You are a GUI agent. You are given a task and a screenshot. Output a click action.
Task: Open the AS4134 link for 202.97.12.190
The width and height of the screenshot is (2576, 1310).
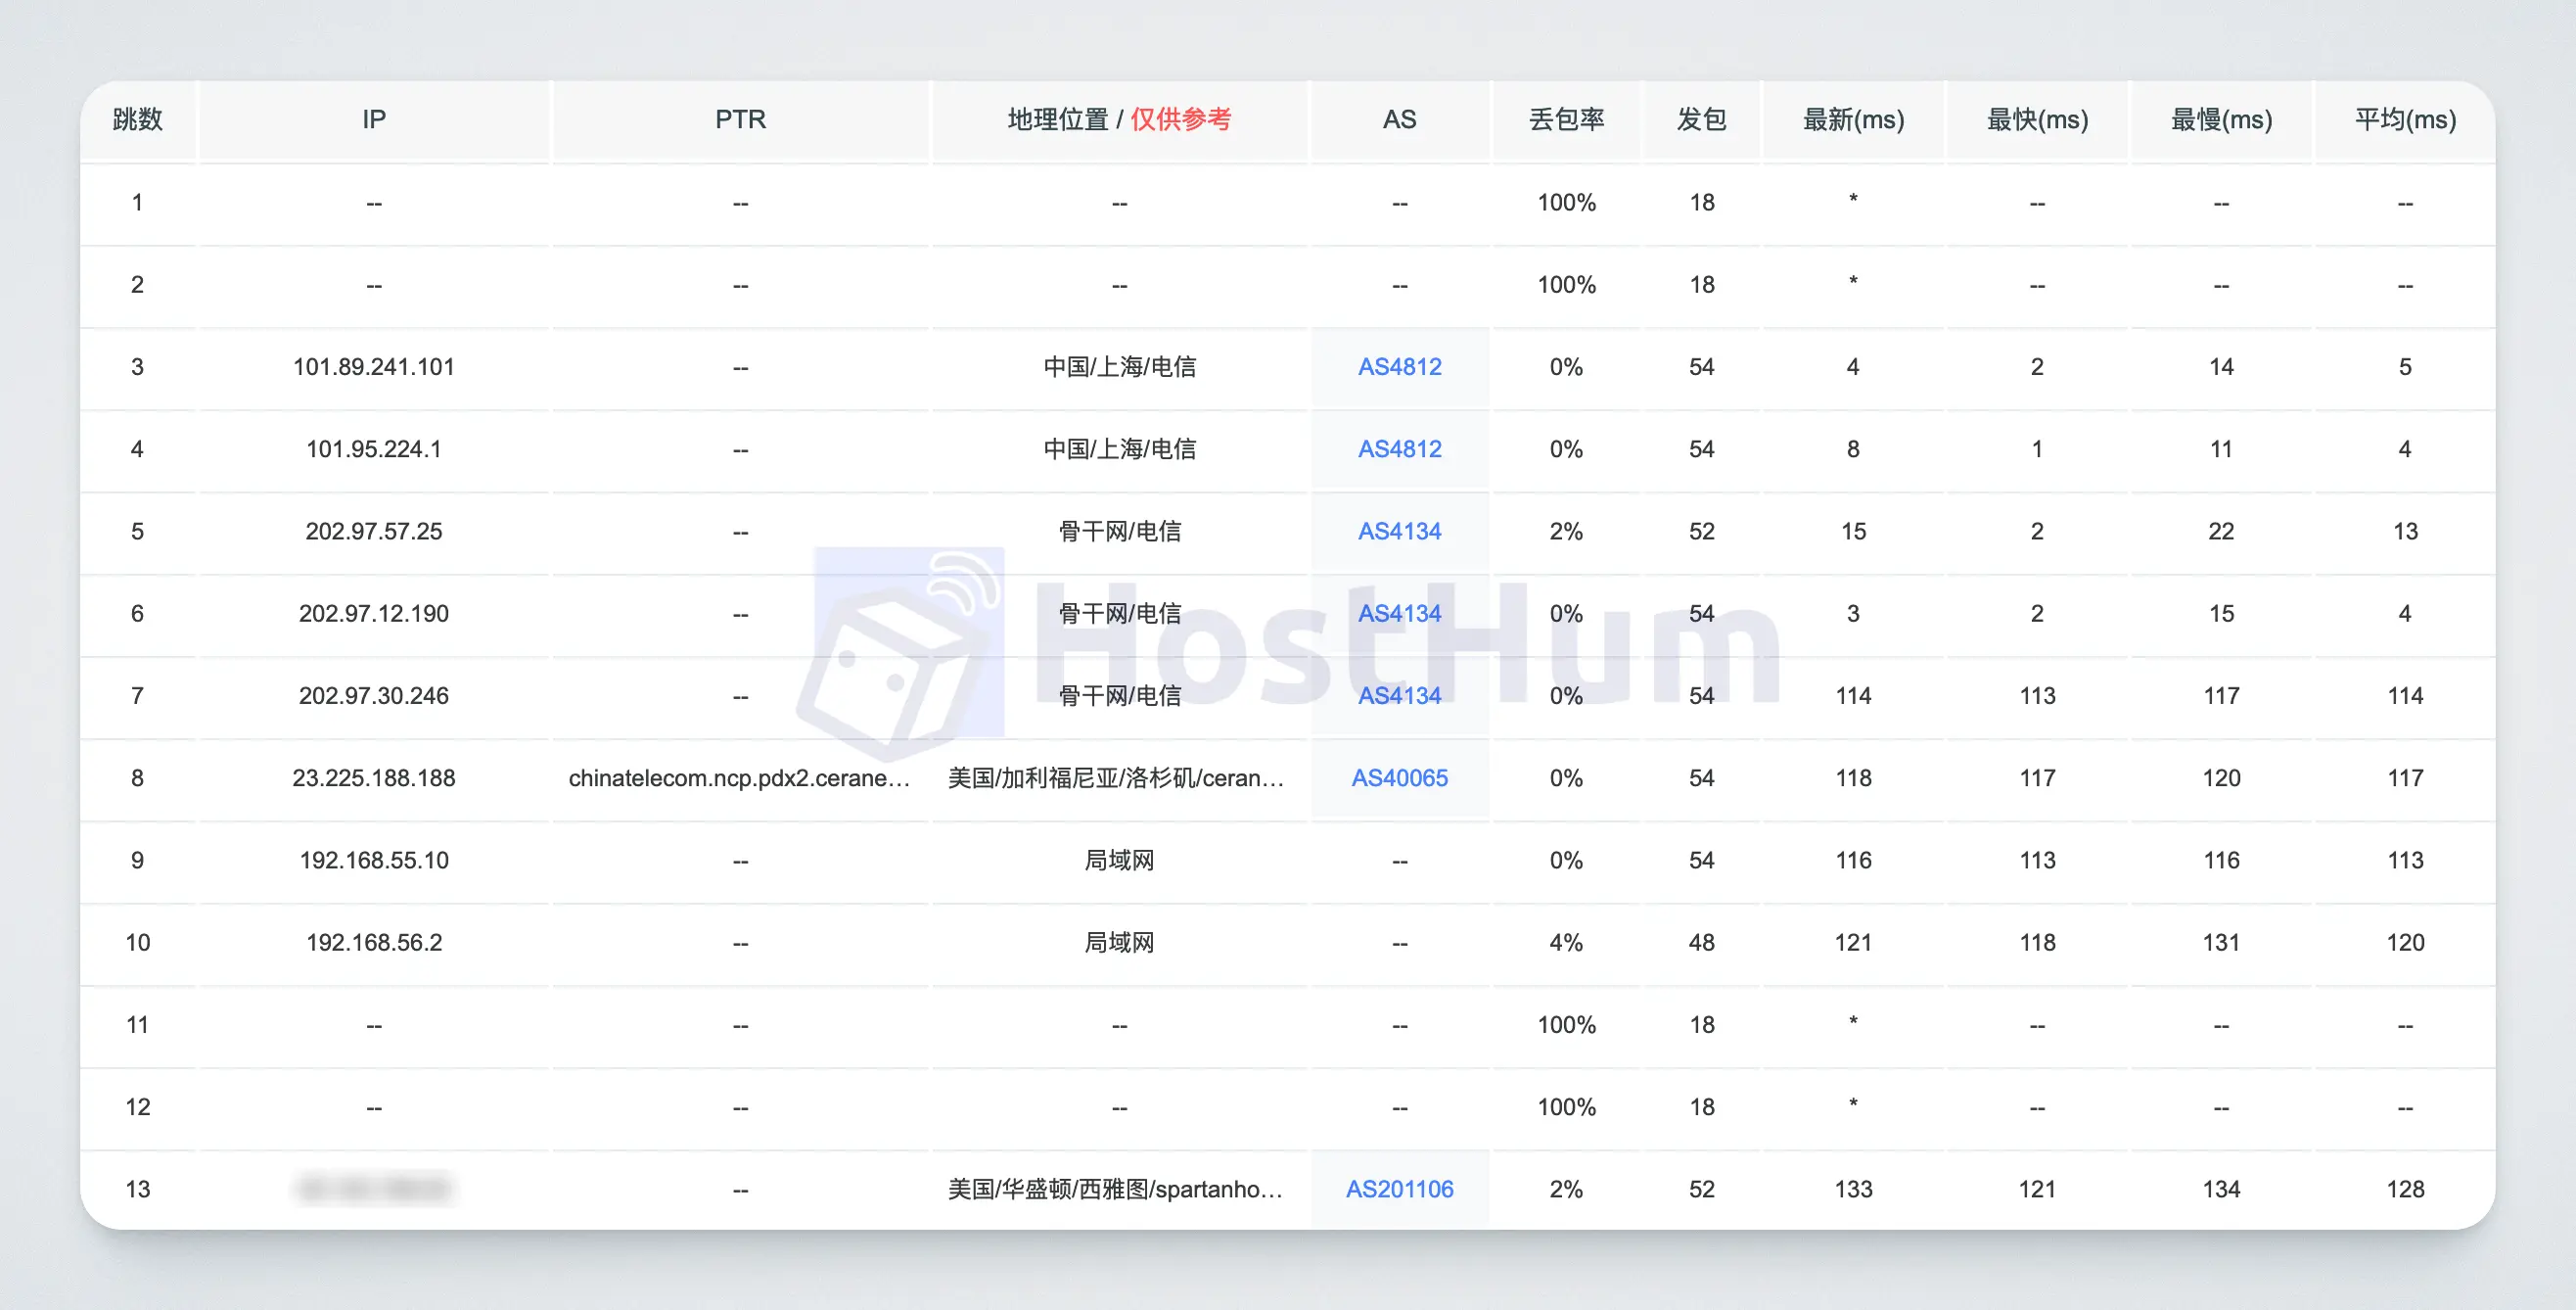[1399, 613]
